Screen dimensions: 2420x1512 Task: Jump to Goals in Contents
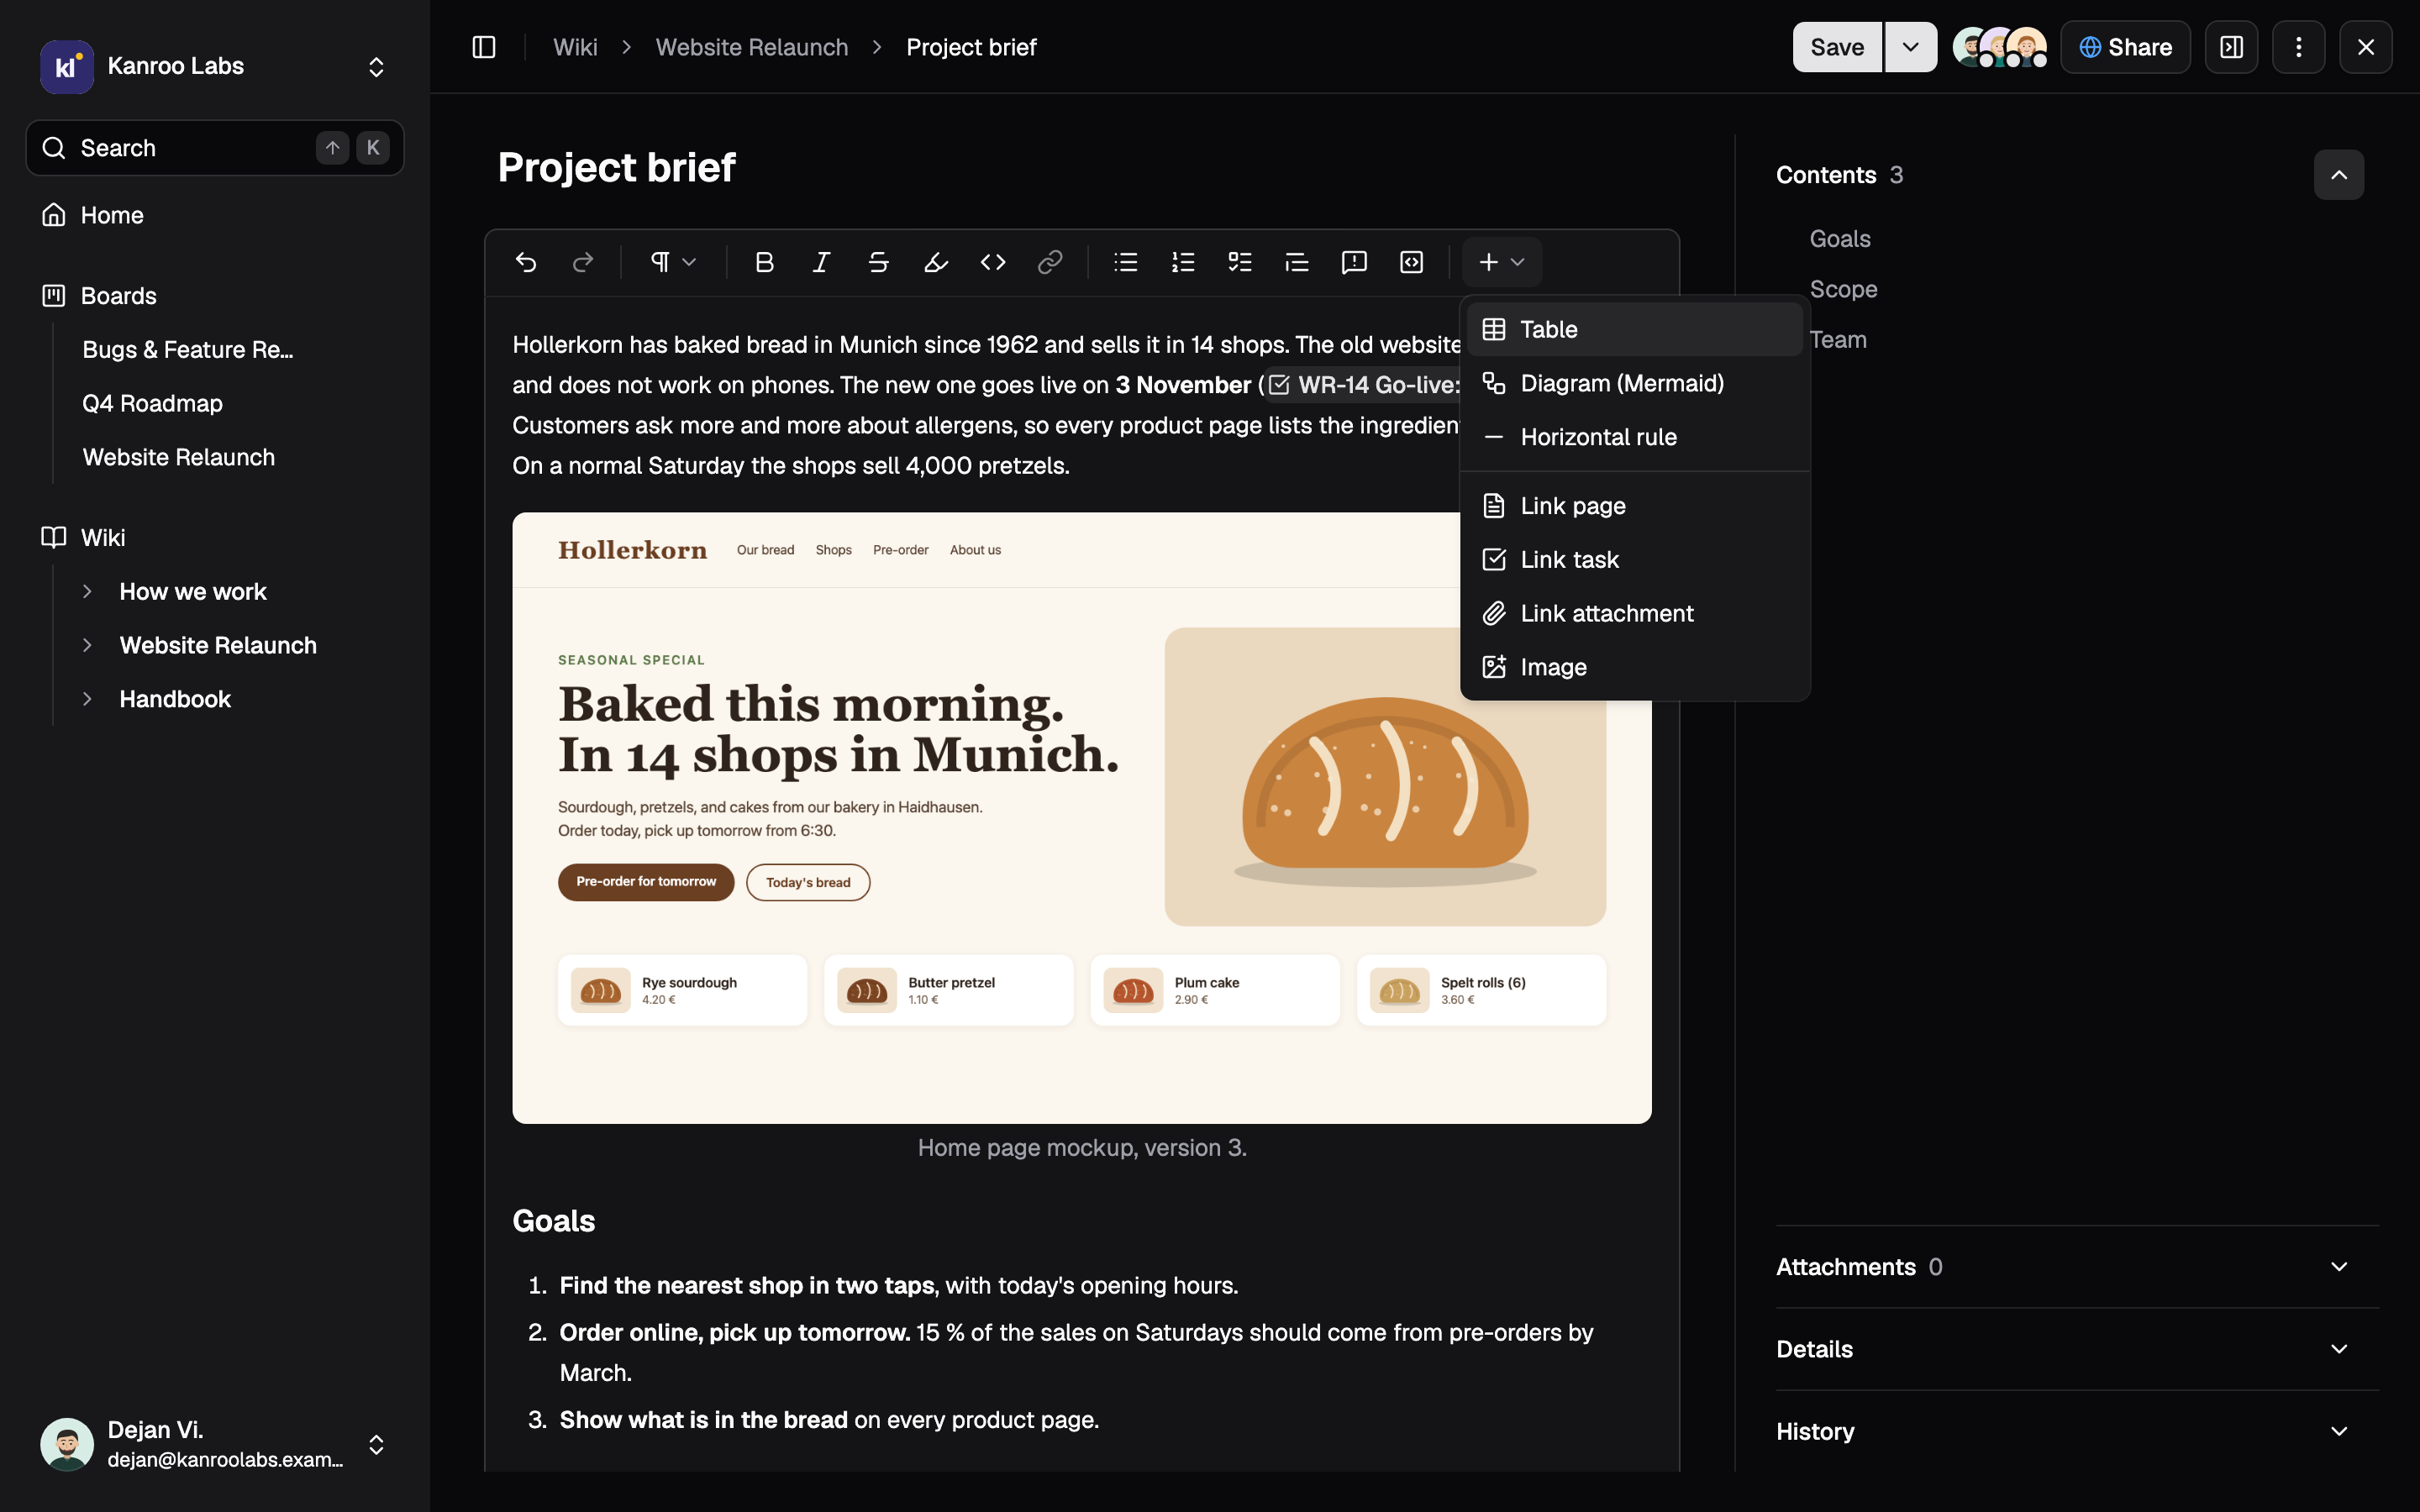point(1840,239)
